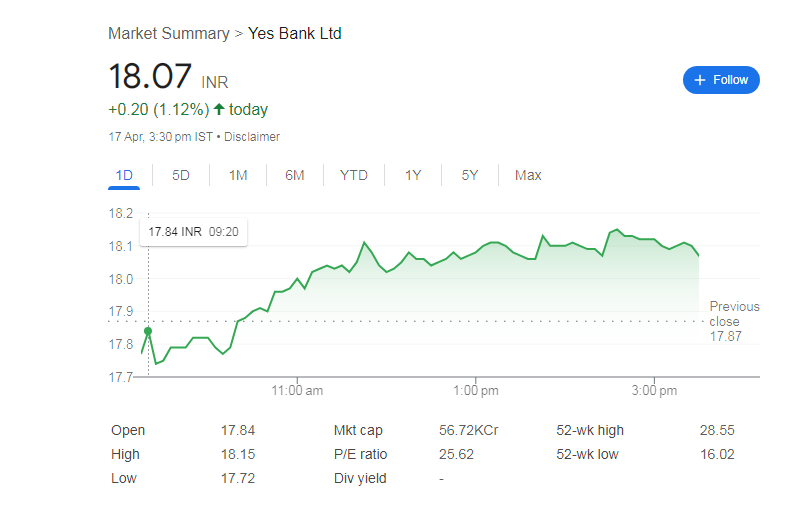Click the Mkt cap value 56.72KCr

469,431
